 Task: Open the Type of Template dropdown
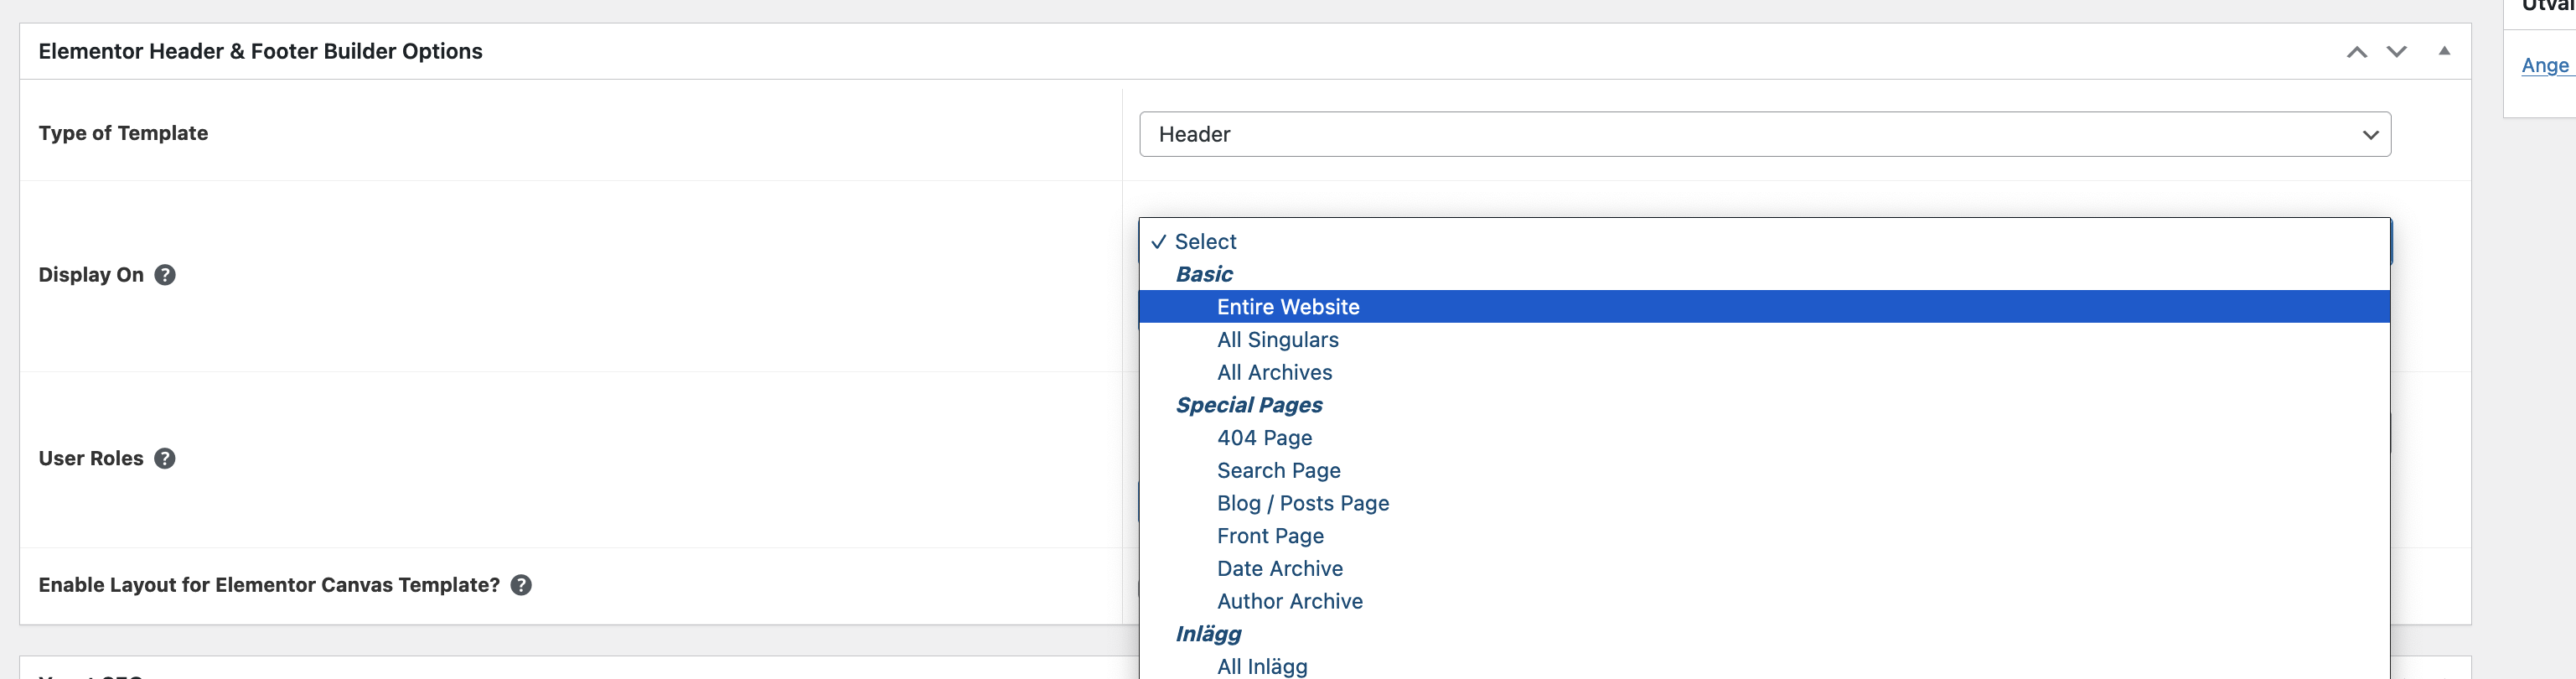pyautogui.click(x=1764, y=134)
